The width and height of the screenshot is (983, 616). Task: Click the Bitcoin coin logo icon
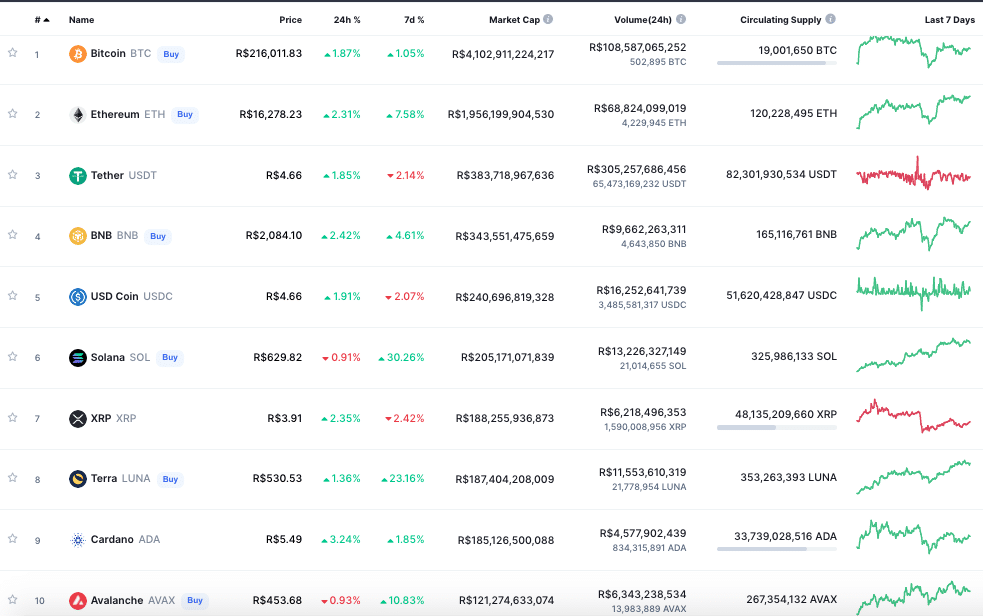point(78,54)
